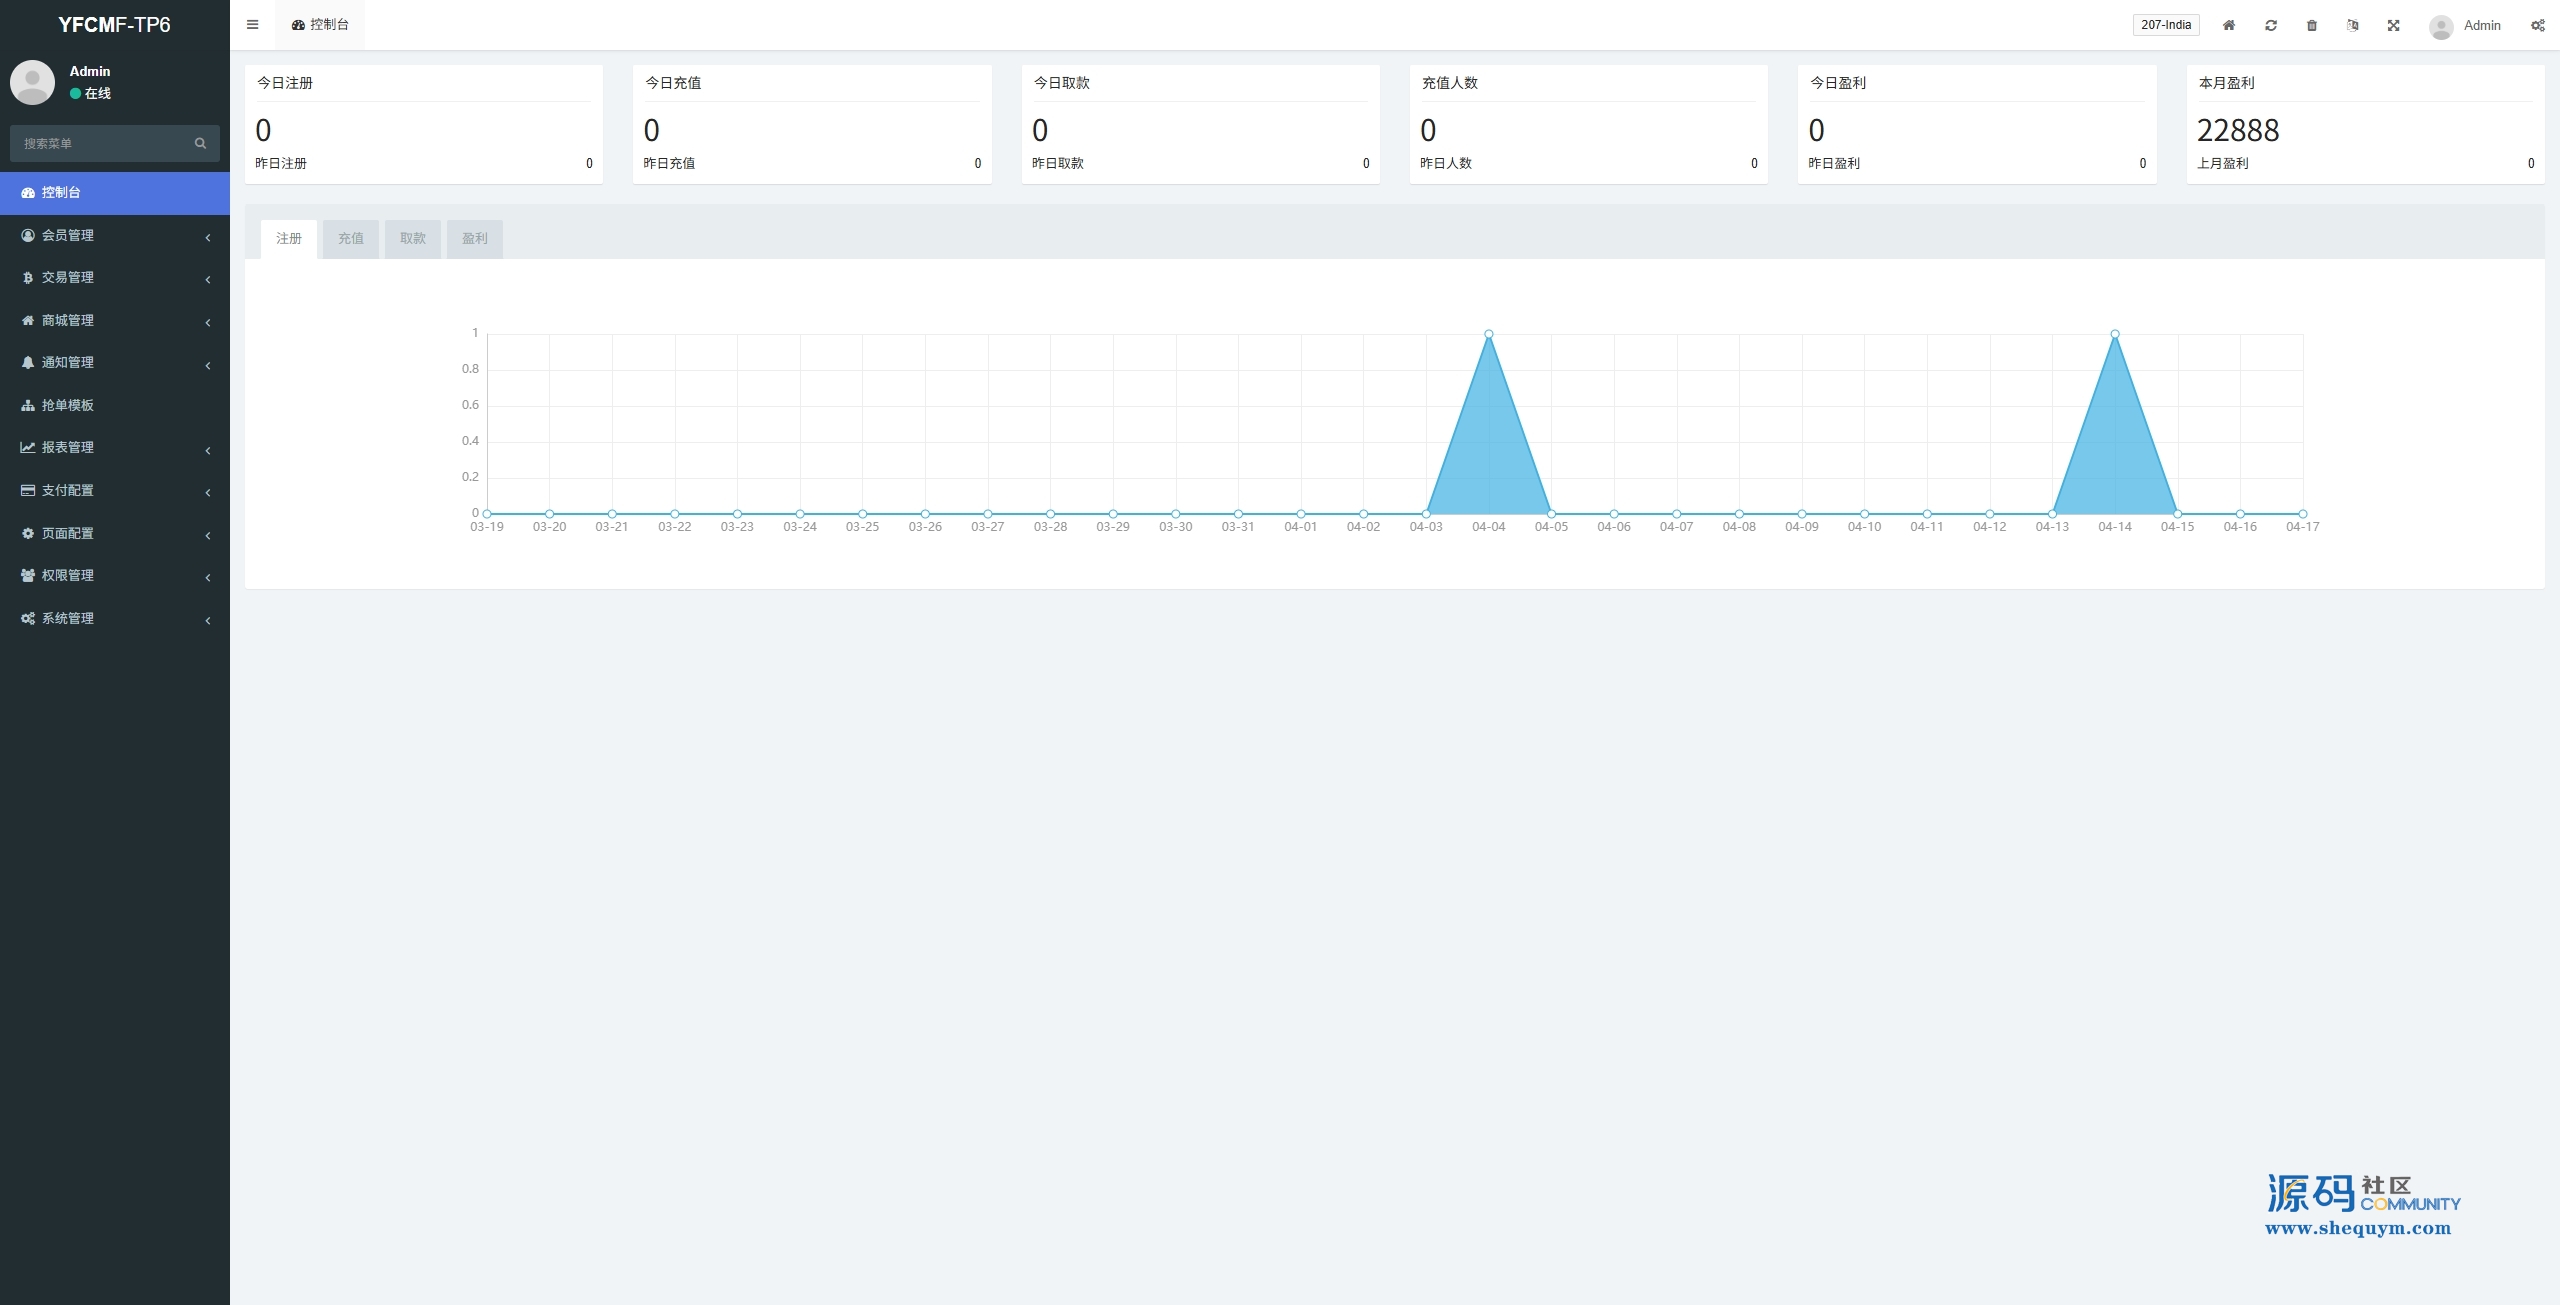Toggle sidebar with hamburger menu icon
The image size is (2560, 1305).
[252, 25]
